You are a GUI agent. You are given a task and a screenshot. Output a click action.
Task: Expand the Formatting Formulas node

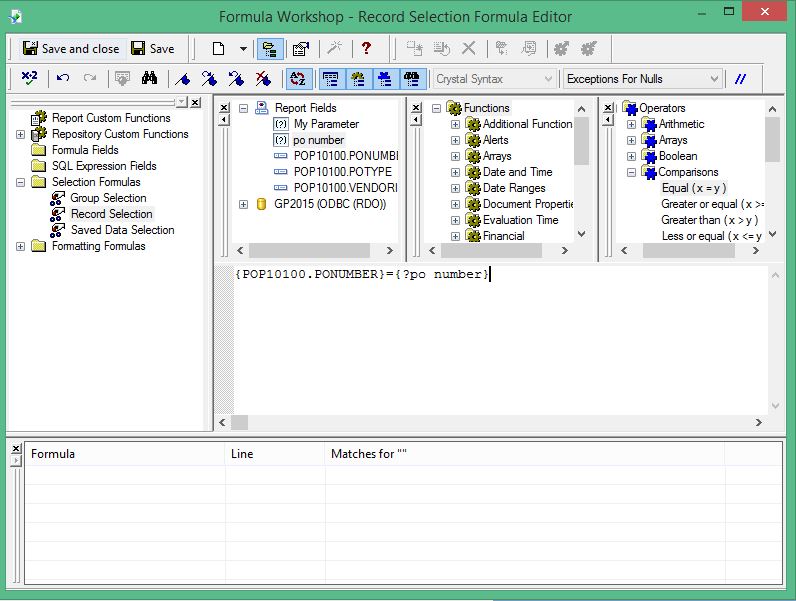coord(20,247)
